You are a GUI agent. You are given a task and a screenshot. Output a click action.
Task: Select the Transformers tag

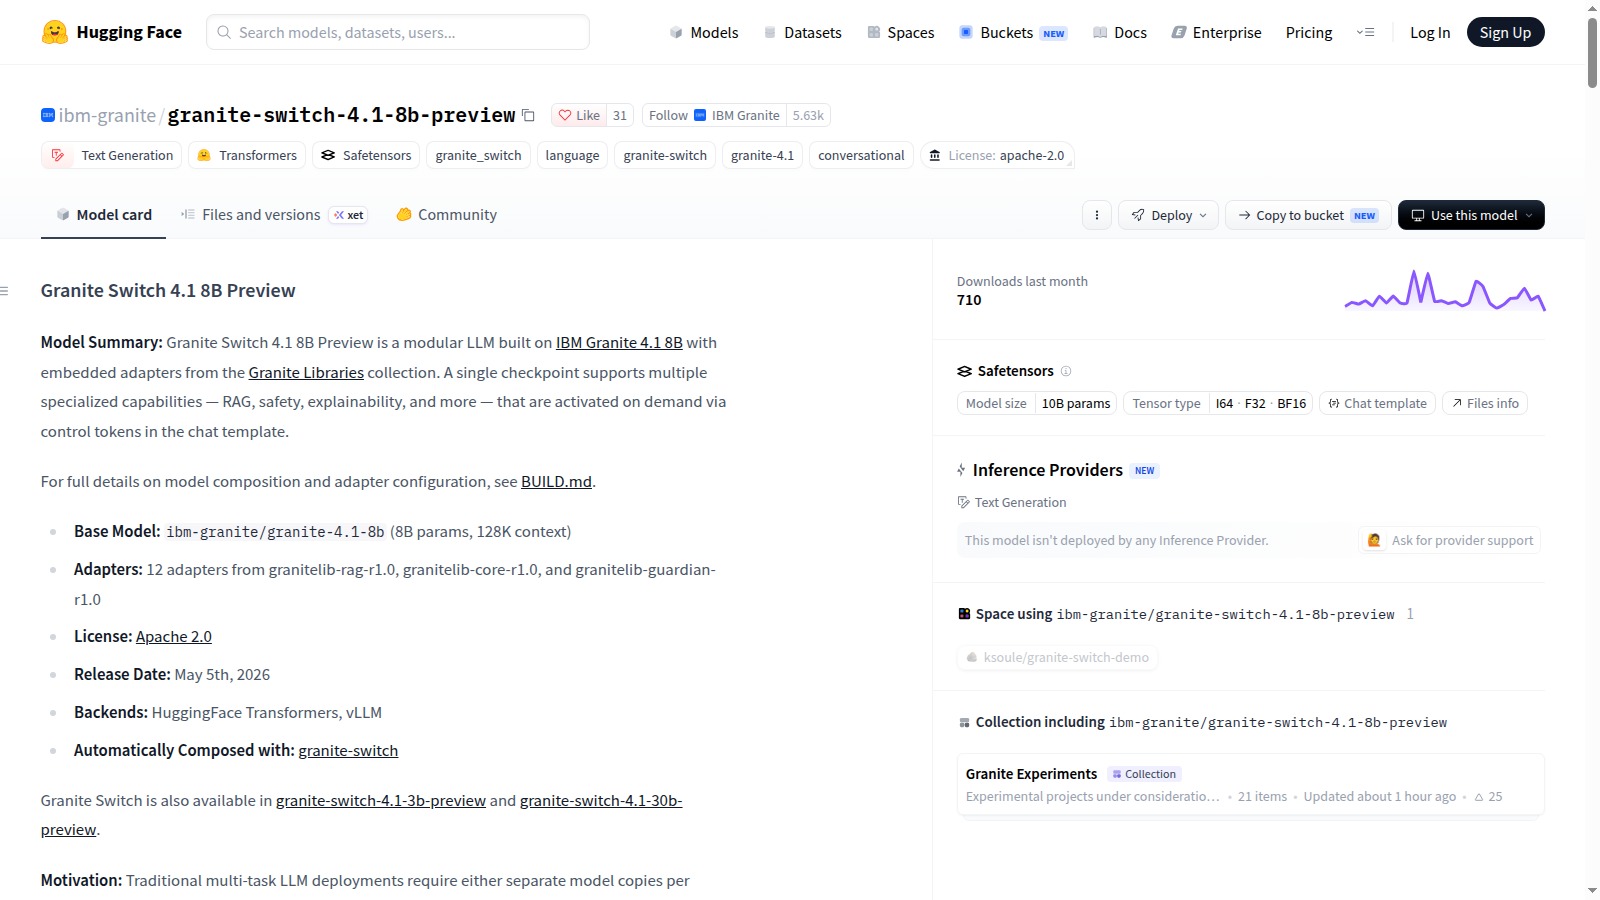pos(247,156)
